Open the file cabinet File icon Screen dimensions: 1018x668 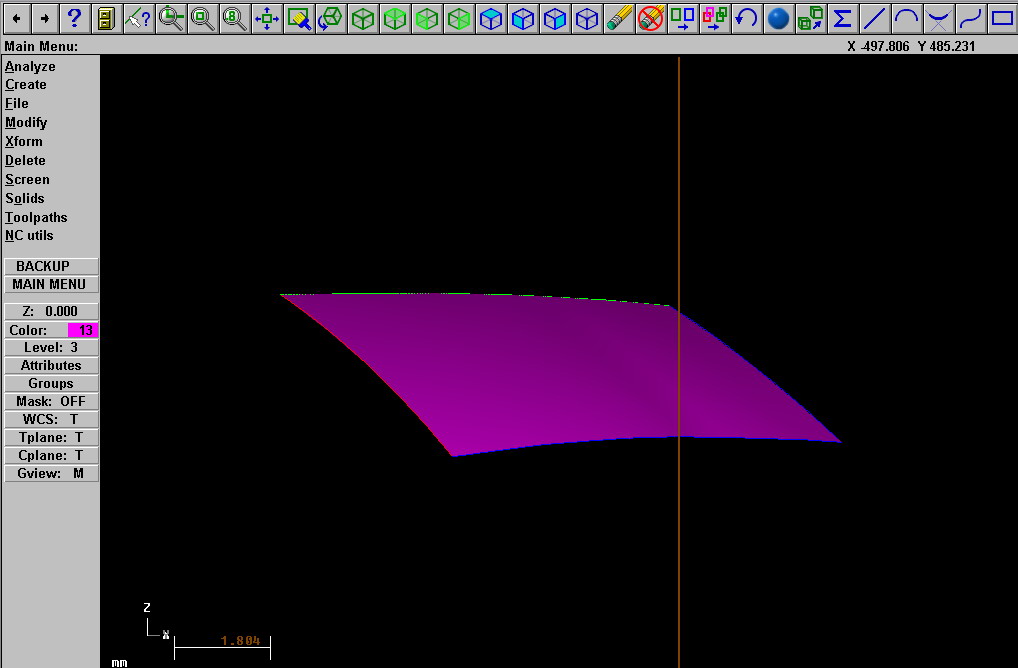pyautogui.click(x=106, y=19)
